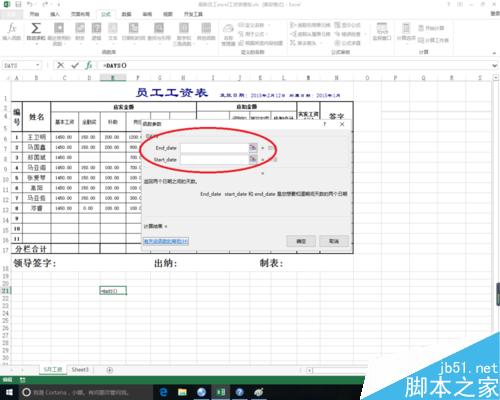The image size is (500, 400).
Task: Select row 21 header
Action: tap(5, 291)
